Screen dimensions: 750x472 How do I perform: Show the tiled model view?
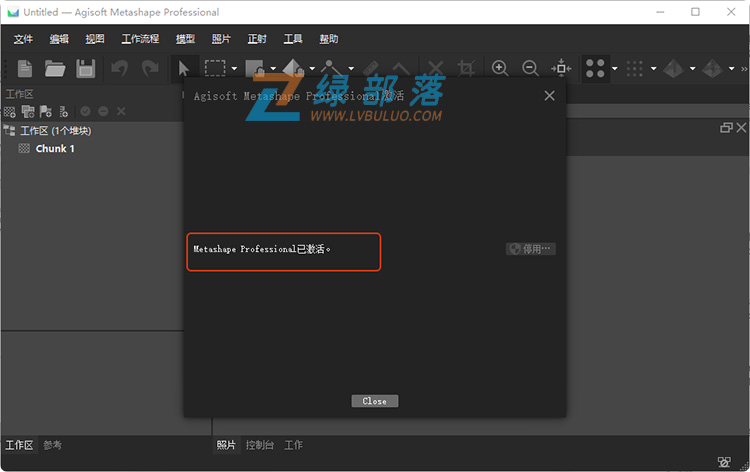712,68
